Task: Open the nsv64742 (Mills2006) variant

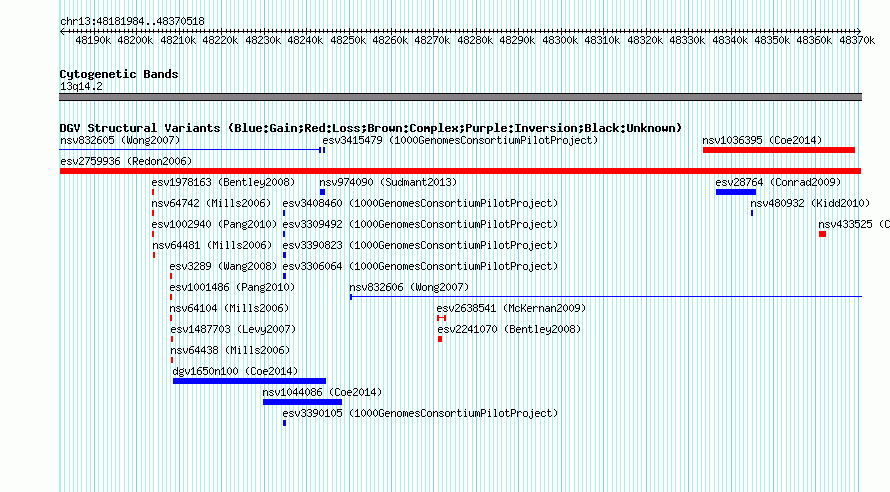Action: pos(211,203)
